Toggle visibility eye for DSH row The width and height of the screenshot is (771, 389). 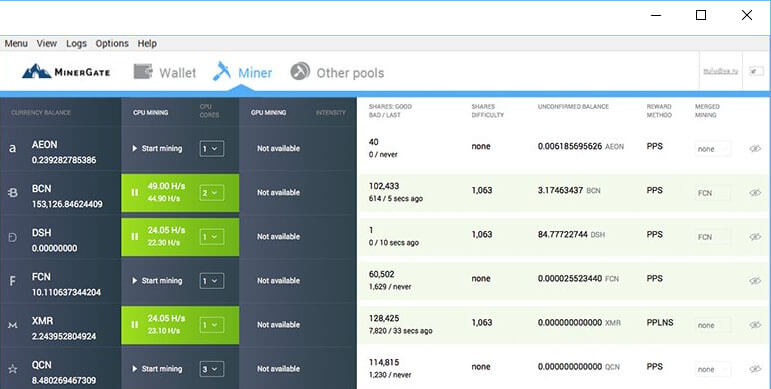tap(755, 237)
